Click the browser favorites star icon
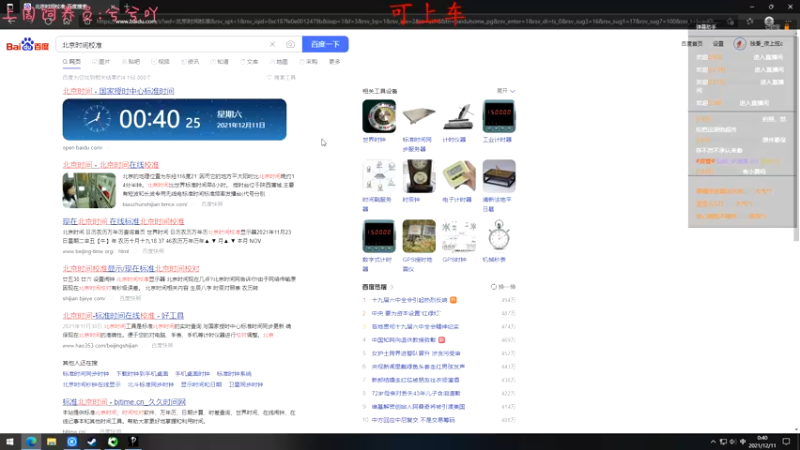Image resolution: width=800 pixels, height=450 pixels. pos(749,21)
